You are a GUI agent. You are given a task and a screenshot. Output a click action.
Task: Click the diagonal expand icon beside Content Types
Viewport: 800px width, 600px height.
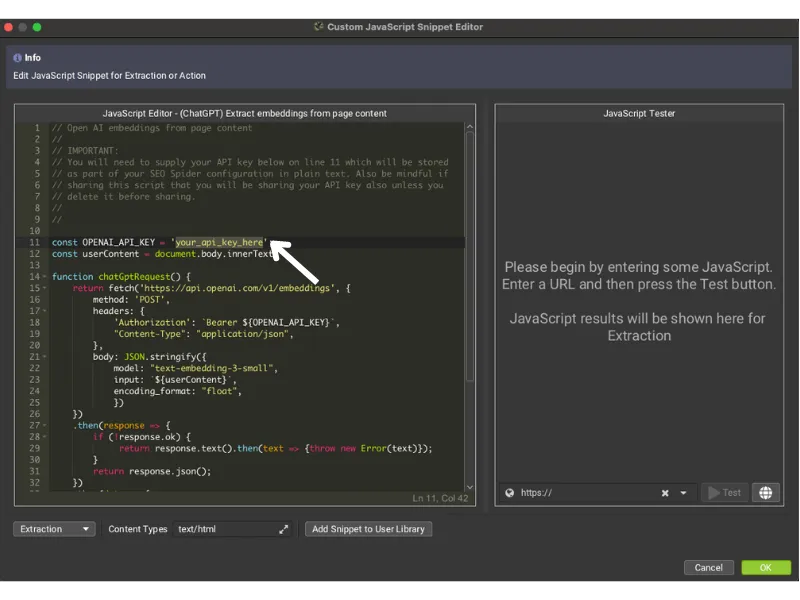(x=284, y=529)
